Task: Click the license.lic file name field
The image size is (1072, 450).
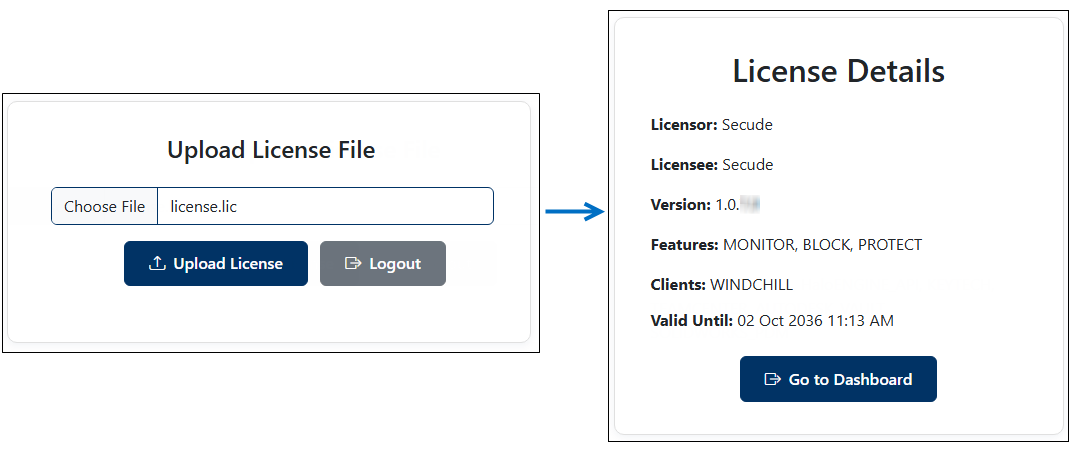Action: pyautogui.click(x=325, y=206)
